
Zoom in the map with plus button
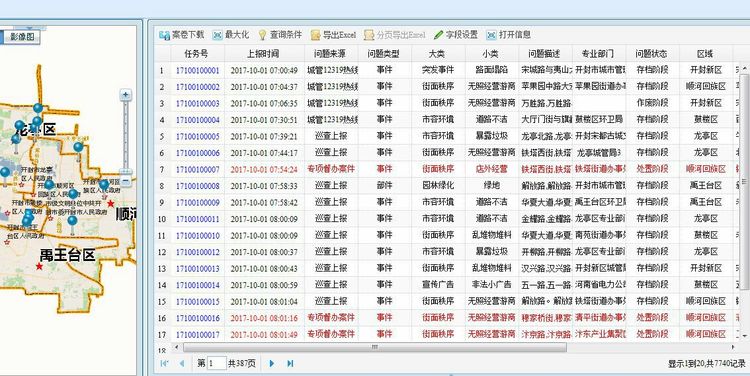click(x=125, y=95)
